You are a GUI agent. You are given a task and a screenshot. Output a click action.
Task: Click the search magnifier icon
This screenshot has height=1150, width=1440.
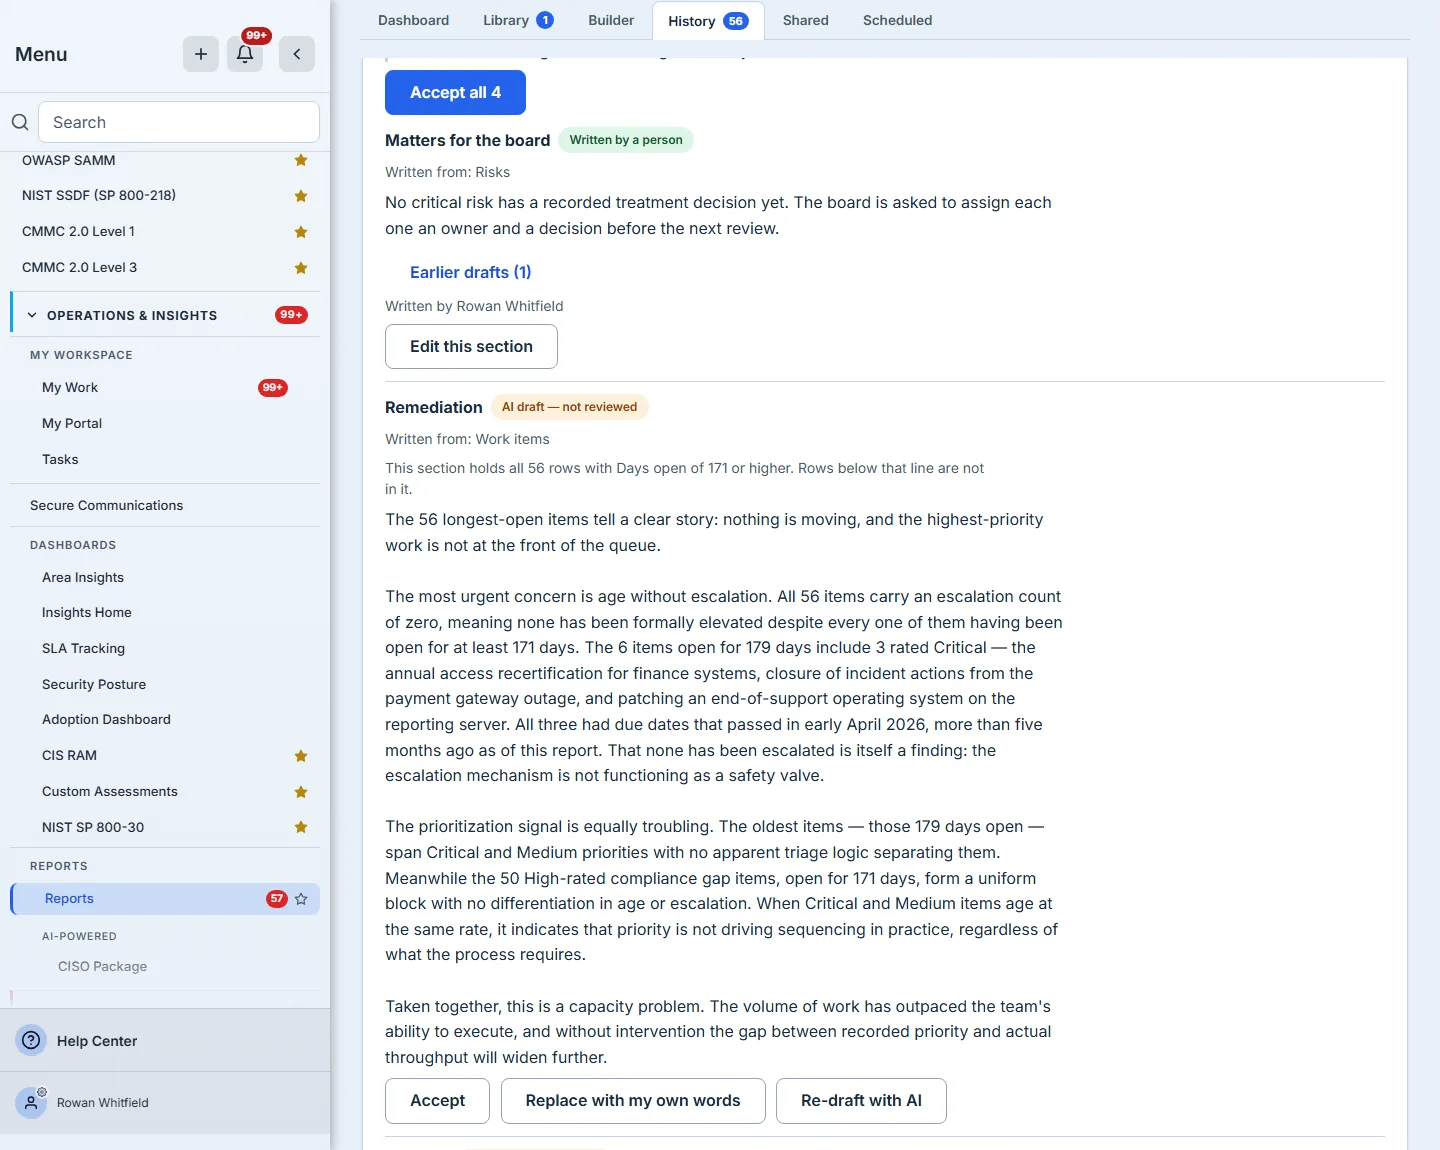tap(20, 122)
